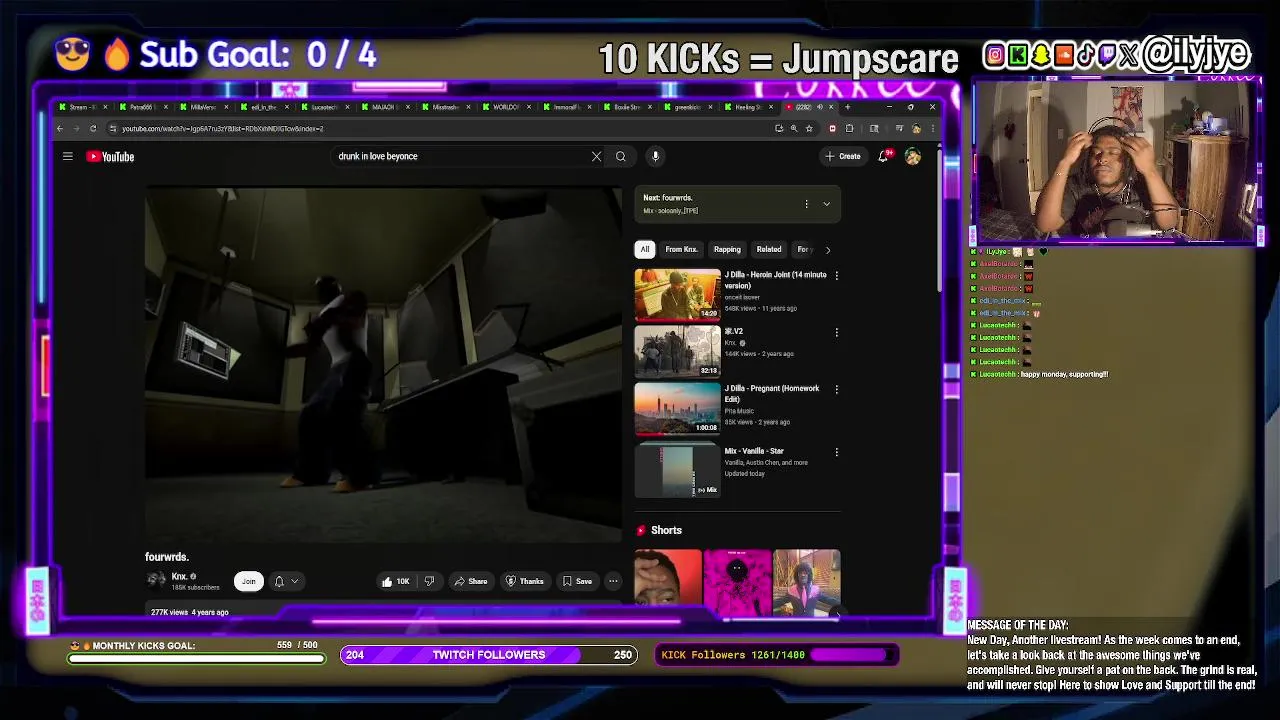
Task: Switch to the WORLDOF browser tab
Action: click(506, 107)
